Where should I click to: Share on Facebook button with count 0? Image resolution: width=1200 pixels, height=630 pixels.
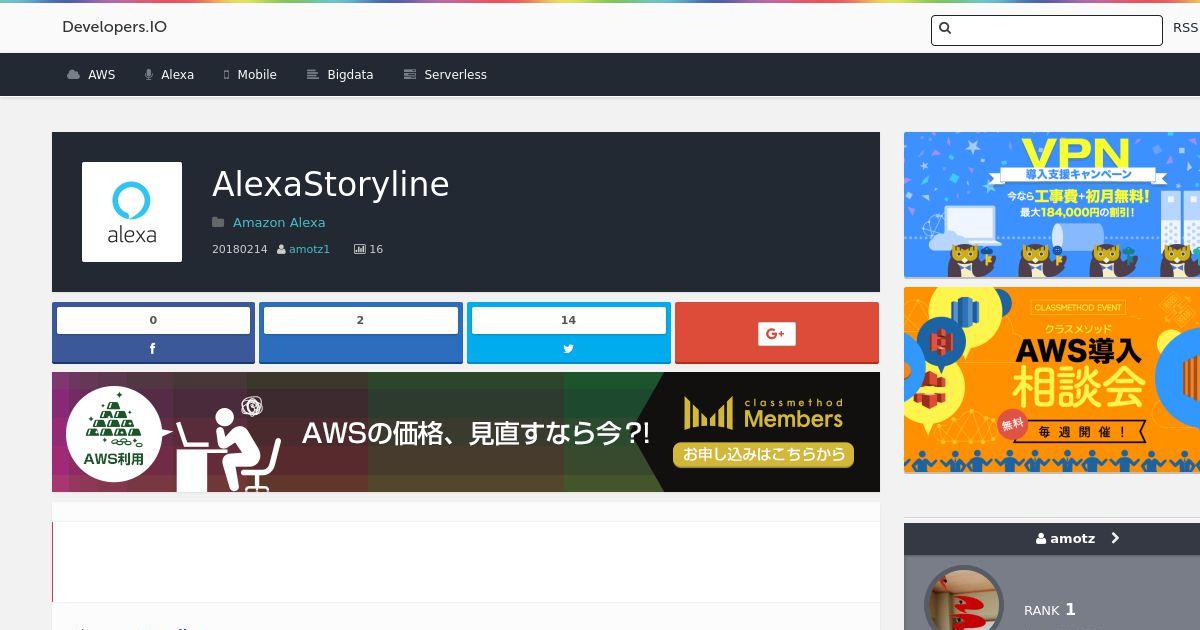point(153,333)
